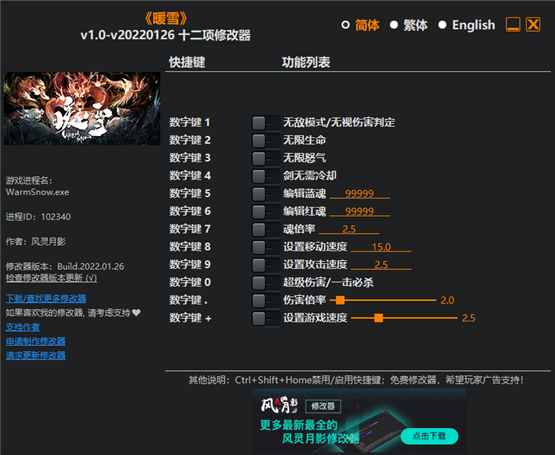Close the trainer with the X icon
The width and height of the screenshot is (555, 455).
click(x=533, y=25)
